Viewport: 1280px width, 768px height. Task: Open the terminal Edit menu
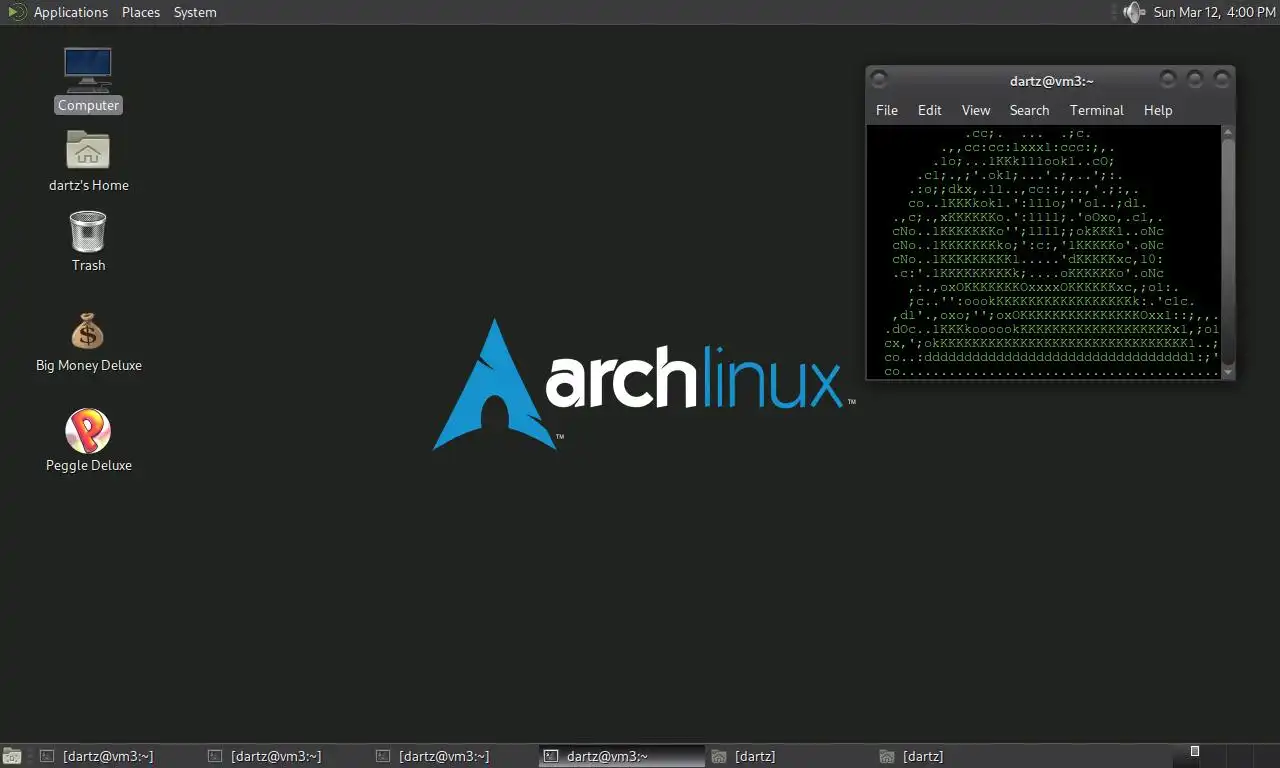point(930,110)
